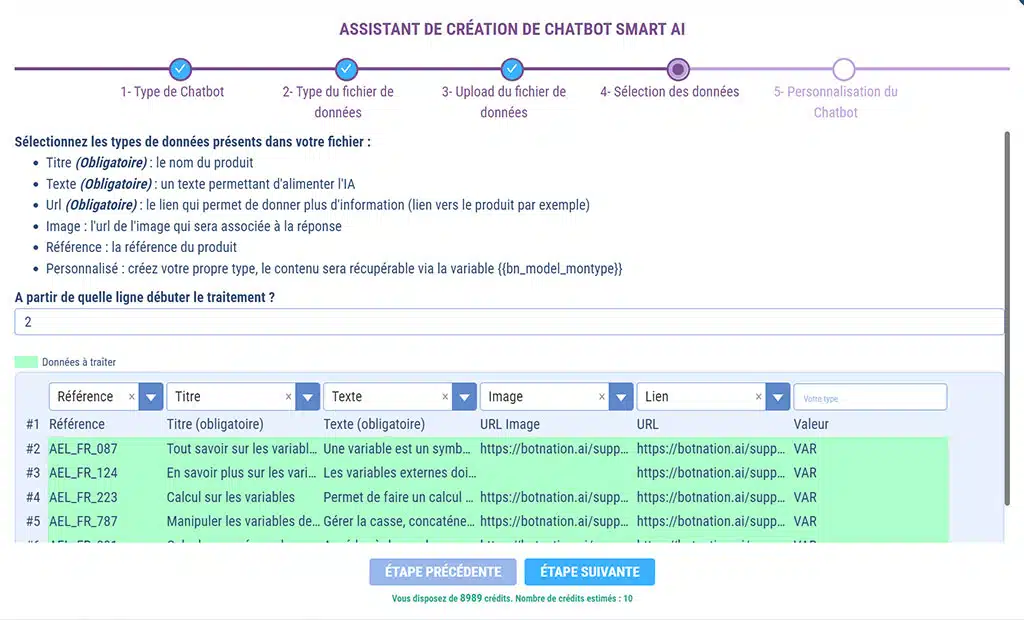Screen dimensions: 1024x620
Task: Click the step 1 'Type de Chatbot' checkmark circle
Action: pyautogui.click(x=180, y=69)
